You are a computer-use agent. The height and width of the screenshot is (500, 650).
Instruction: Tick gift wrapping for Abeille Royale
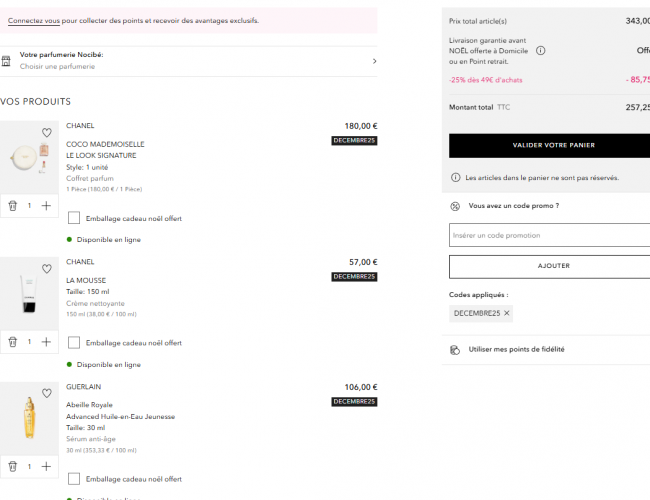[x=74, y=479]
